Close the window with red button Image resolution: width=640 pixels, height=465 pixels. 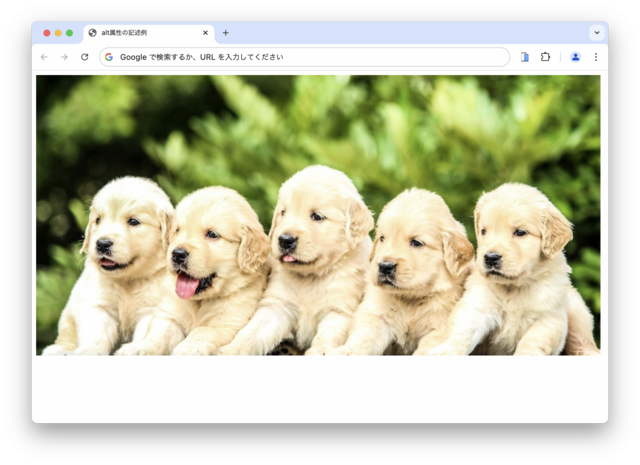pyautogui.click(x=47, y=33)
